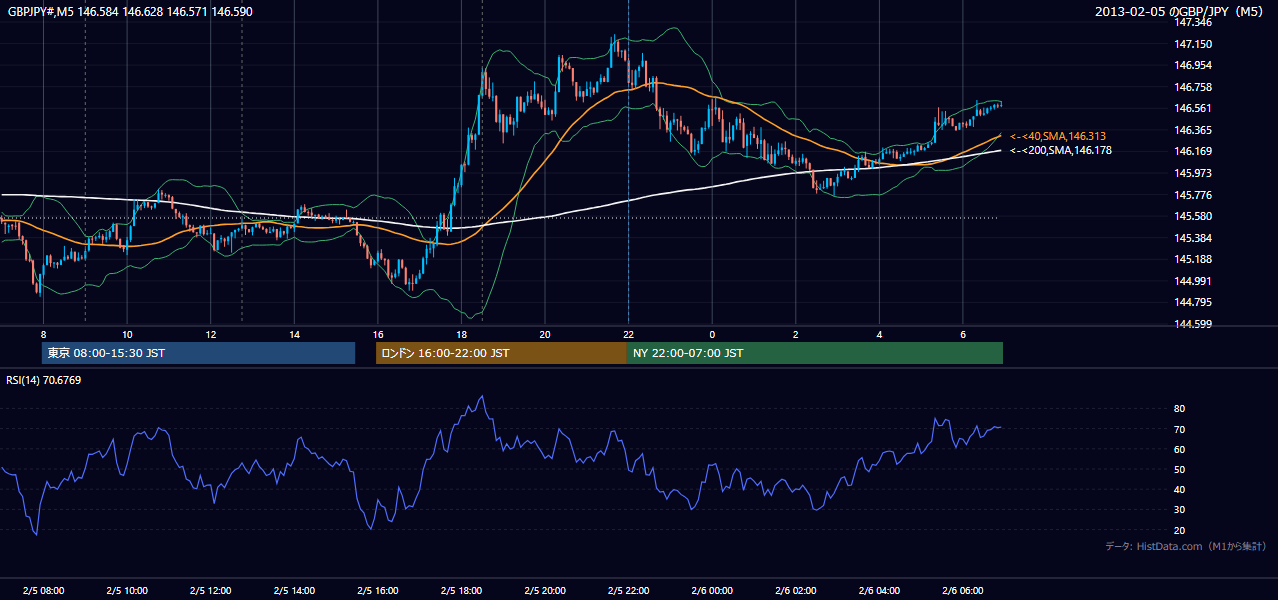Select the 200 SMA label showing 146.178

(x=1061, y=150)
